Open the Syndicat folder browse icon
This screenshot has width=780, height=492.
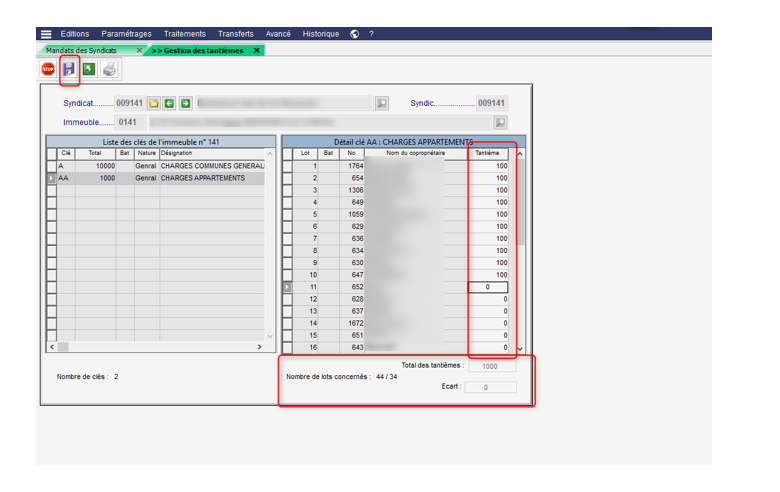pyautogui.click(x=154, y=103)
